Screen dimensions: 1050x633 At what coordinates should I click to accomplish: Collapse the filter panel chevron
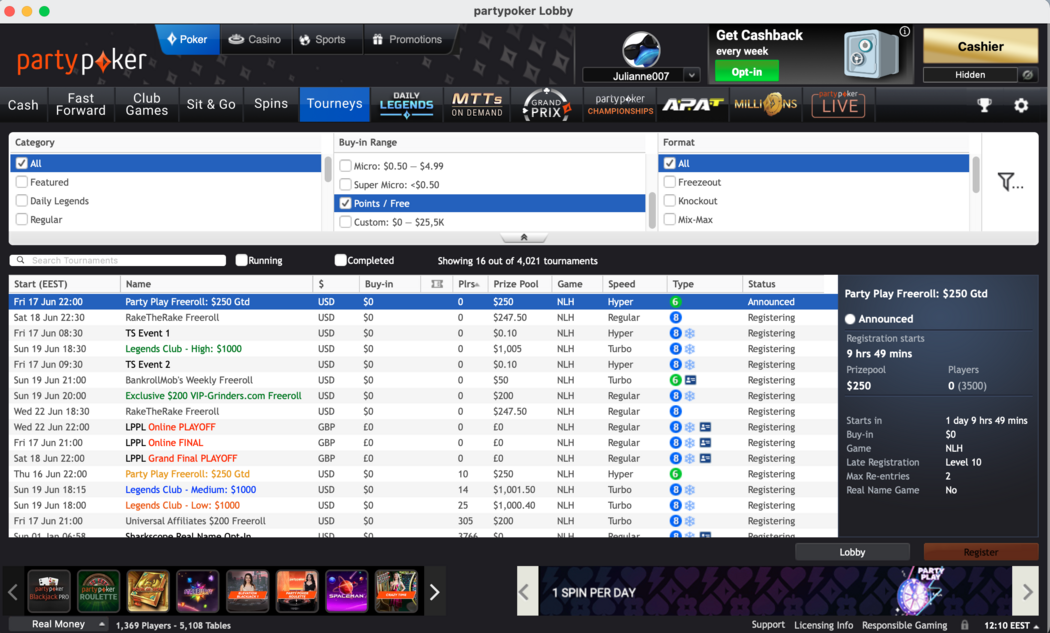pyautogui.click(x=524, y=237)
